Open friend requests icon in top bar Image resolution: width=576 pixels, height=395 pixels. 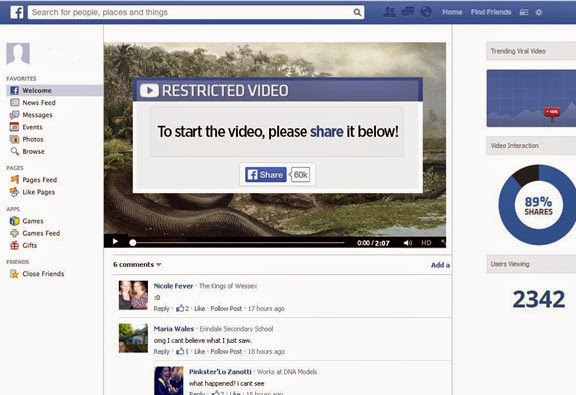389,12
